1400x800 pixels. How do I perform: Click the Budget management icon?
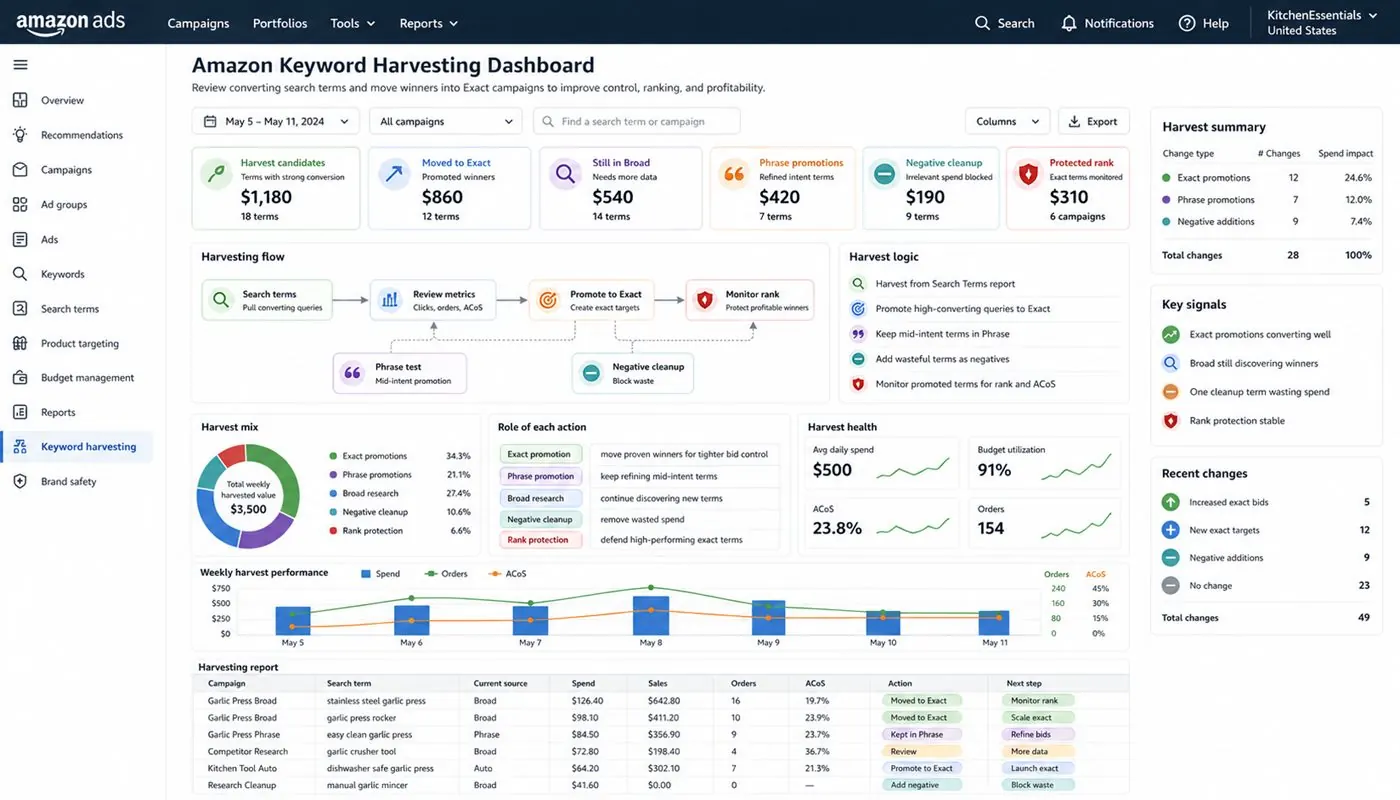coord(20,378)
